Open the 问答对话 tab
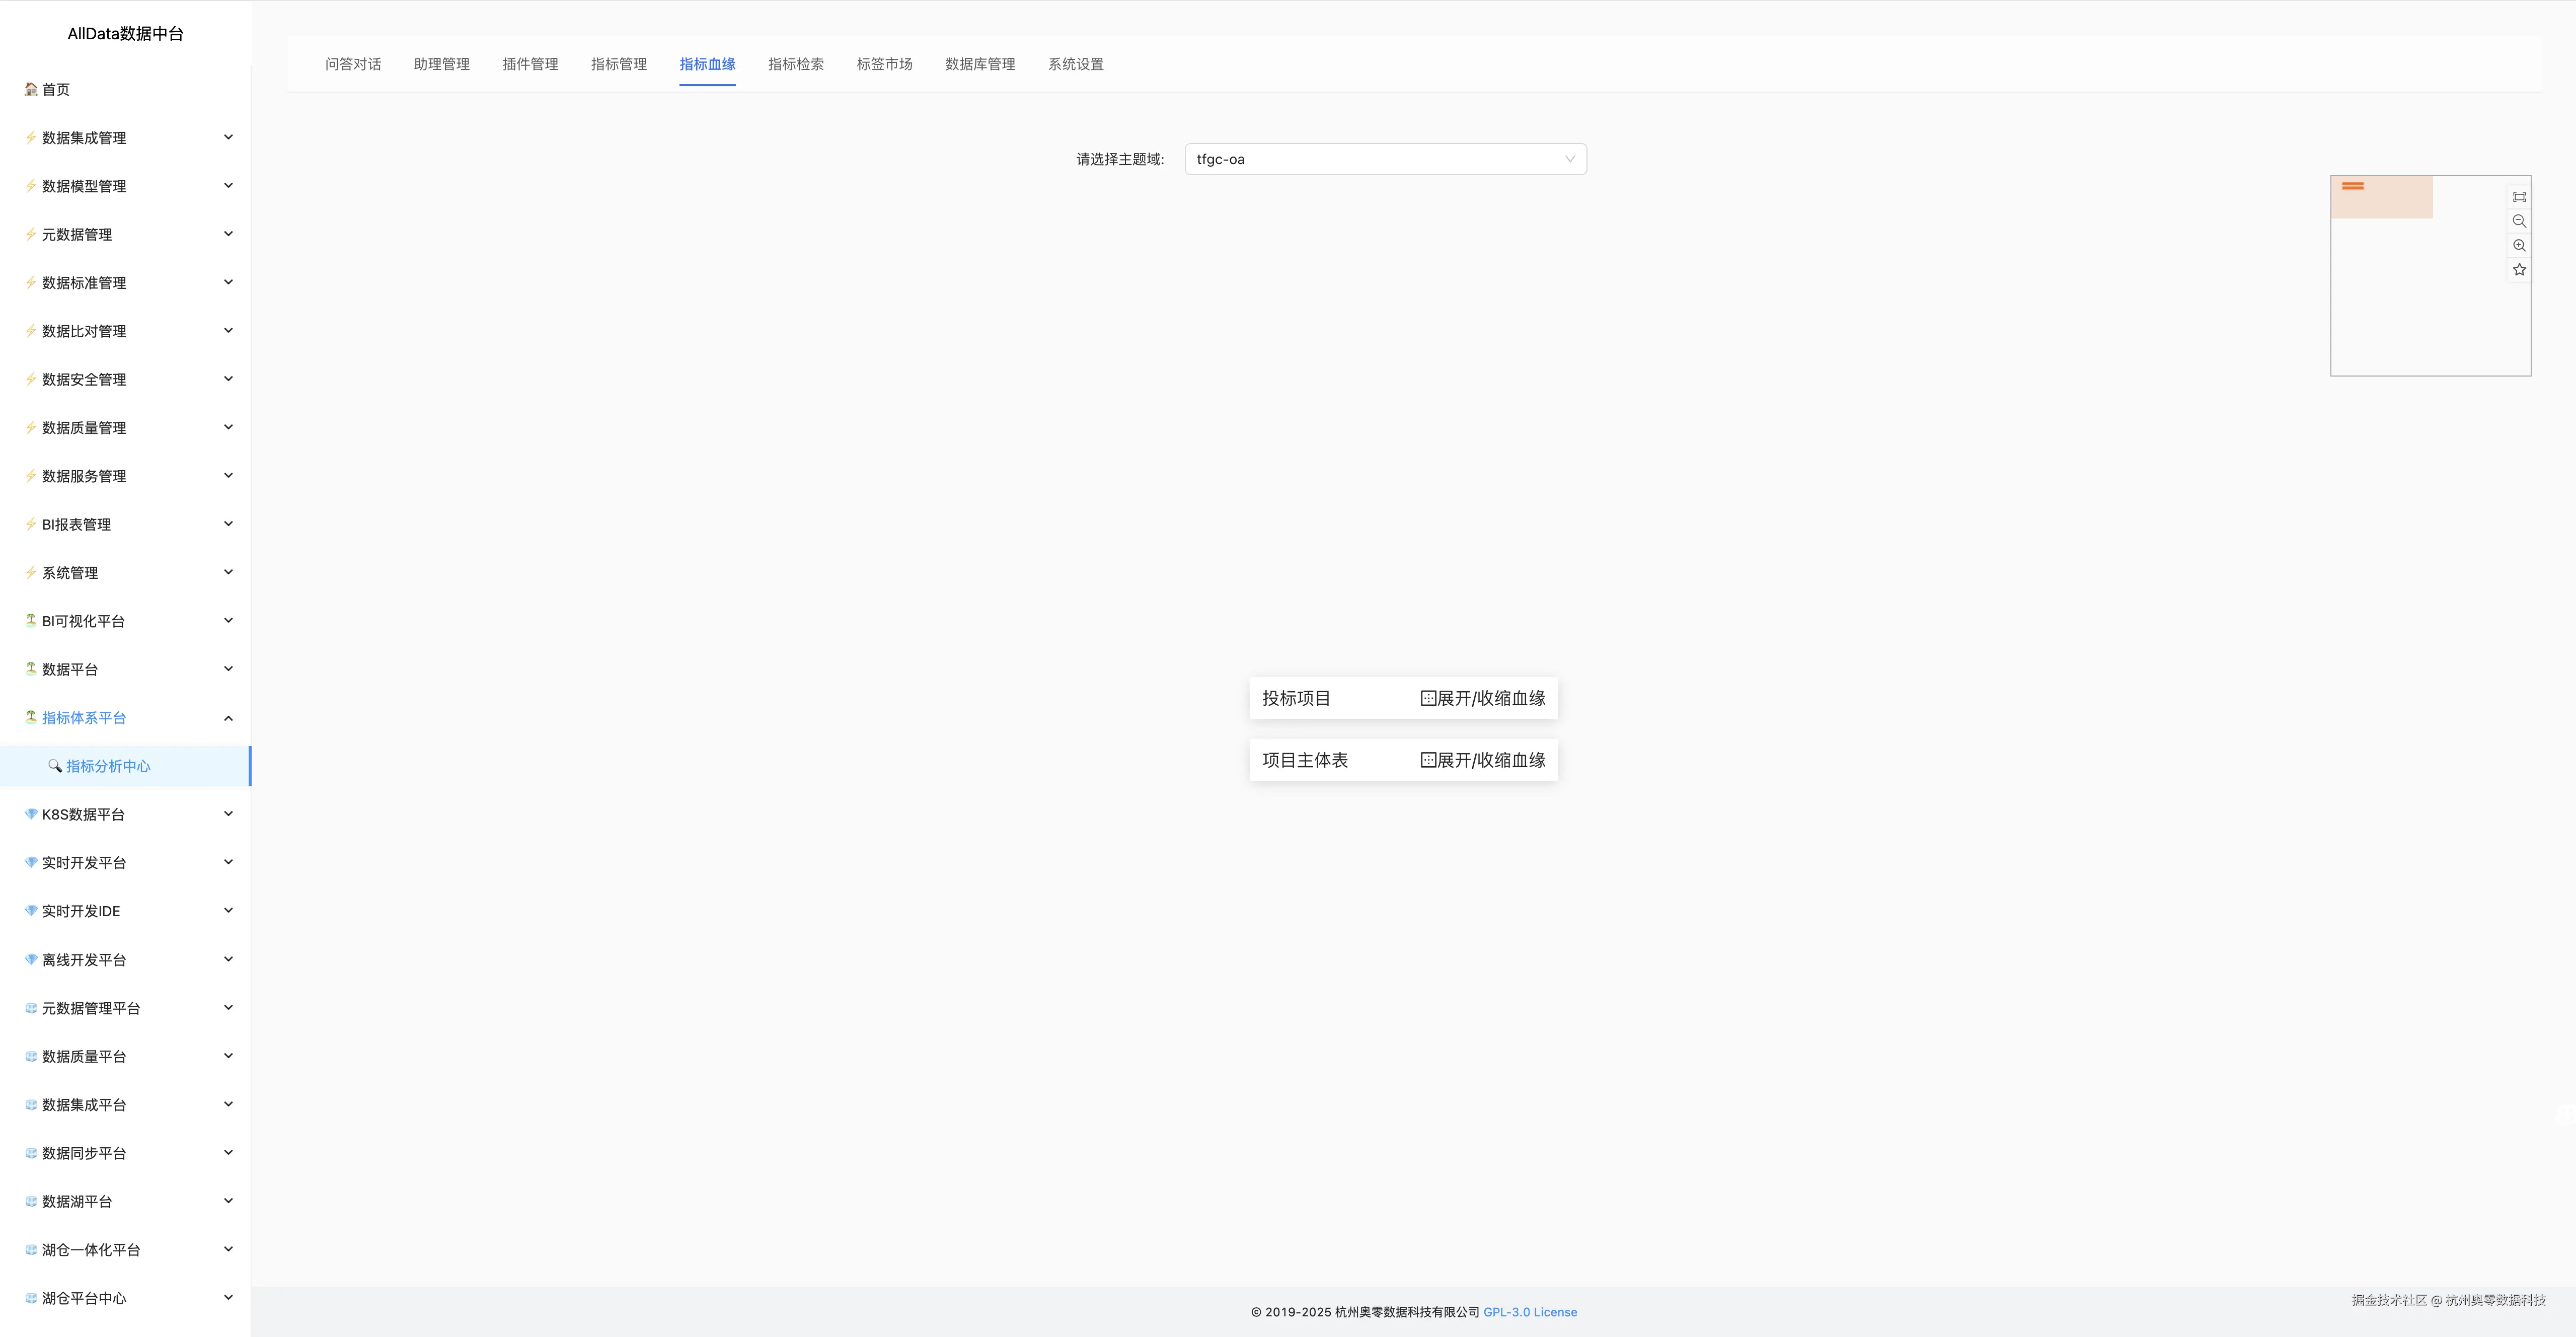Screen dimensions: 2576x1337 pyautogui.click(x=352, y=64)
